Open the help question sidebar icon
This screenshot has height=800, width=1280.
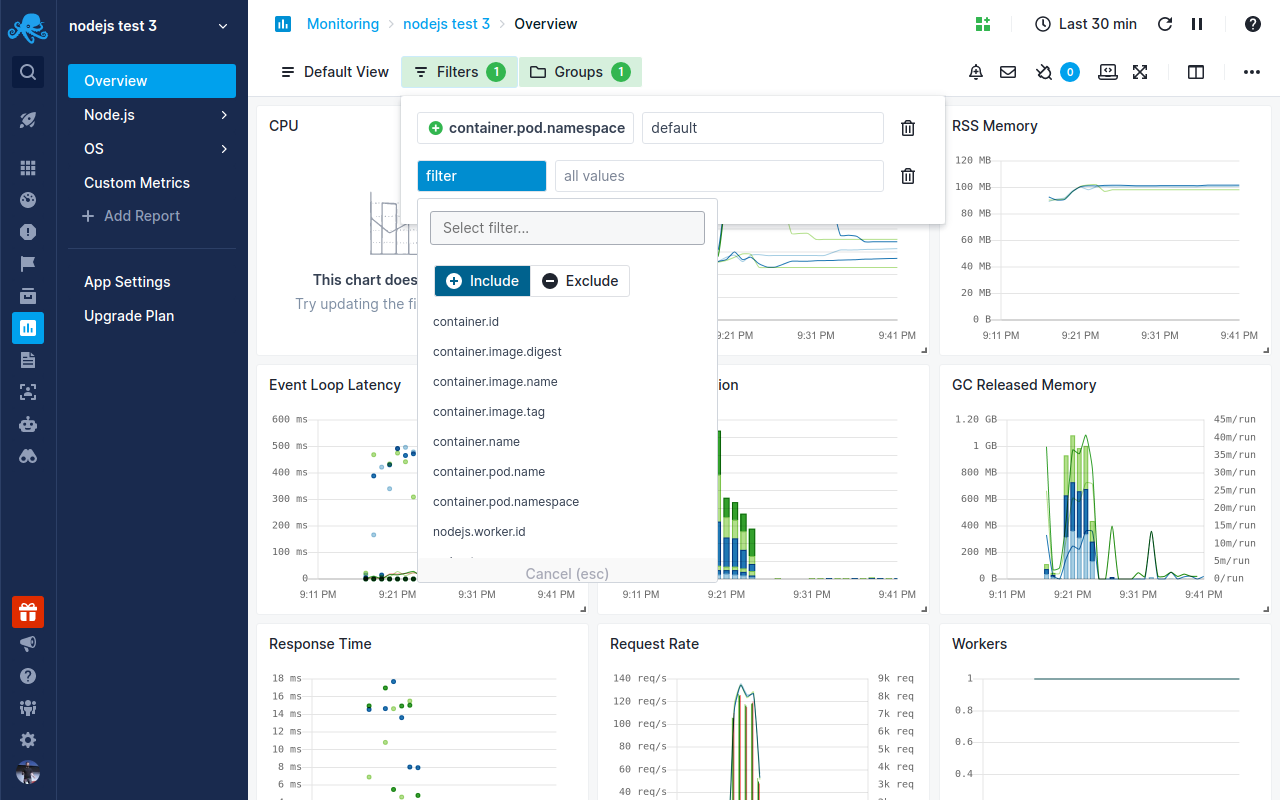pos(28,676)
